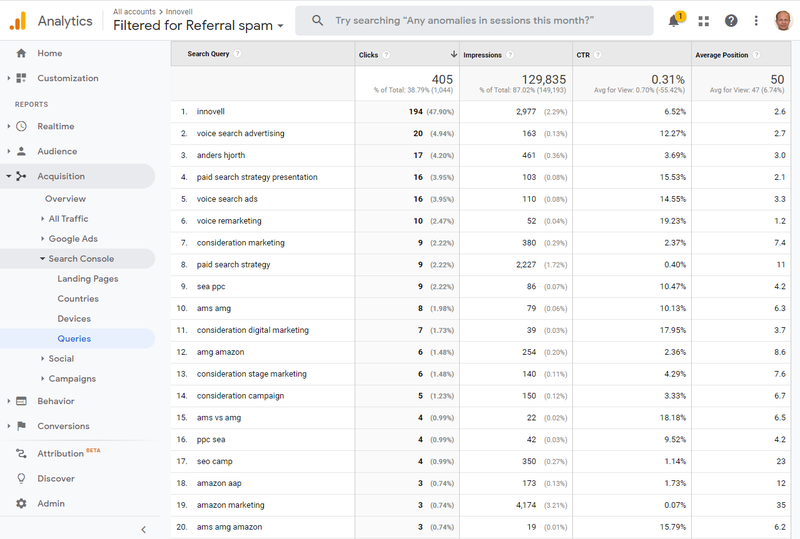
Task: Click the 'anders hjorth' query
Action: (x=221, y=155)
